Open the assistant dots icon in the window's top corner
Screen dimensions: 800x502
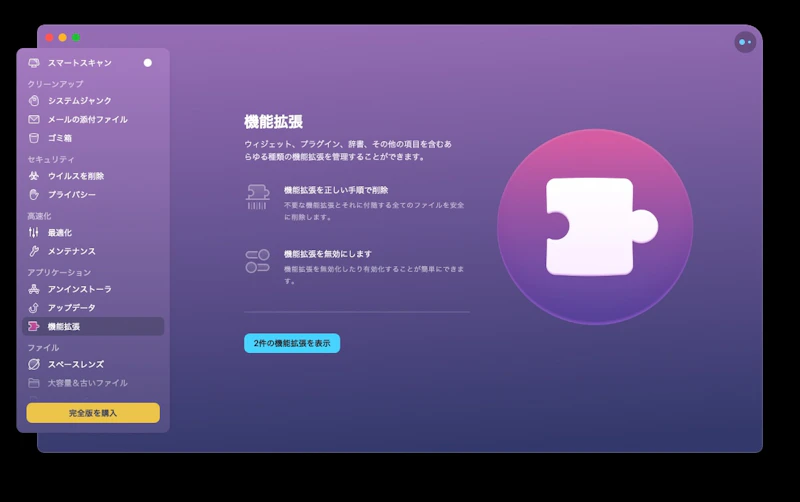coord(745,42)
